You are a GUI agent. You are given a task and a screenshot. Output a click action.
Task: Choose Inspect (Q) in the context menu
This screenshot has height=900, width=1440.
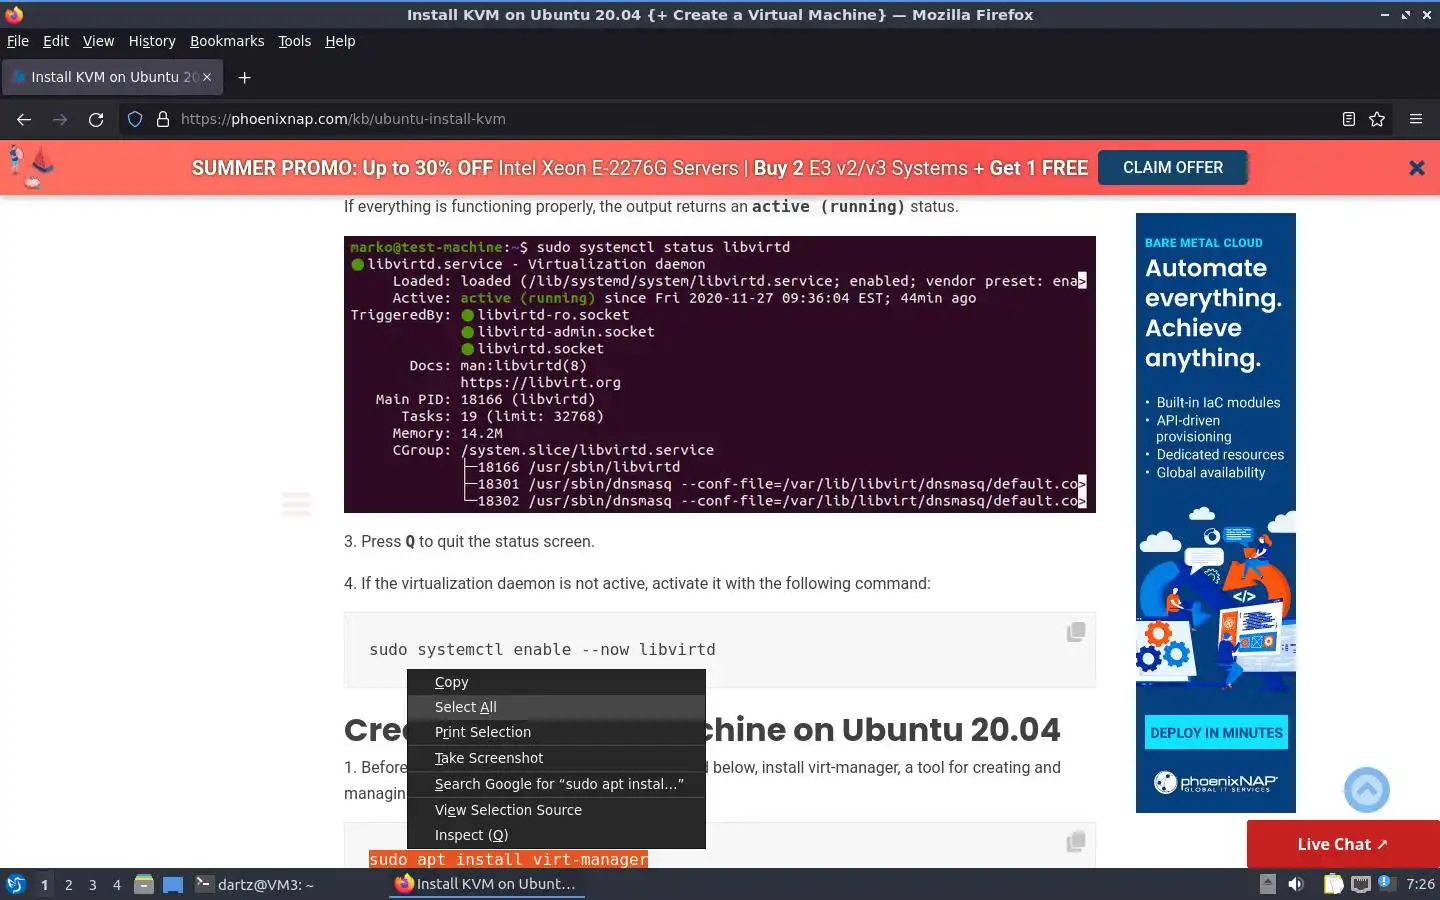point(556,835)
